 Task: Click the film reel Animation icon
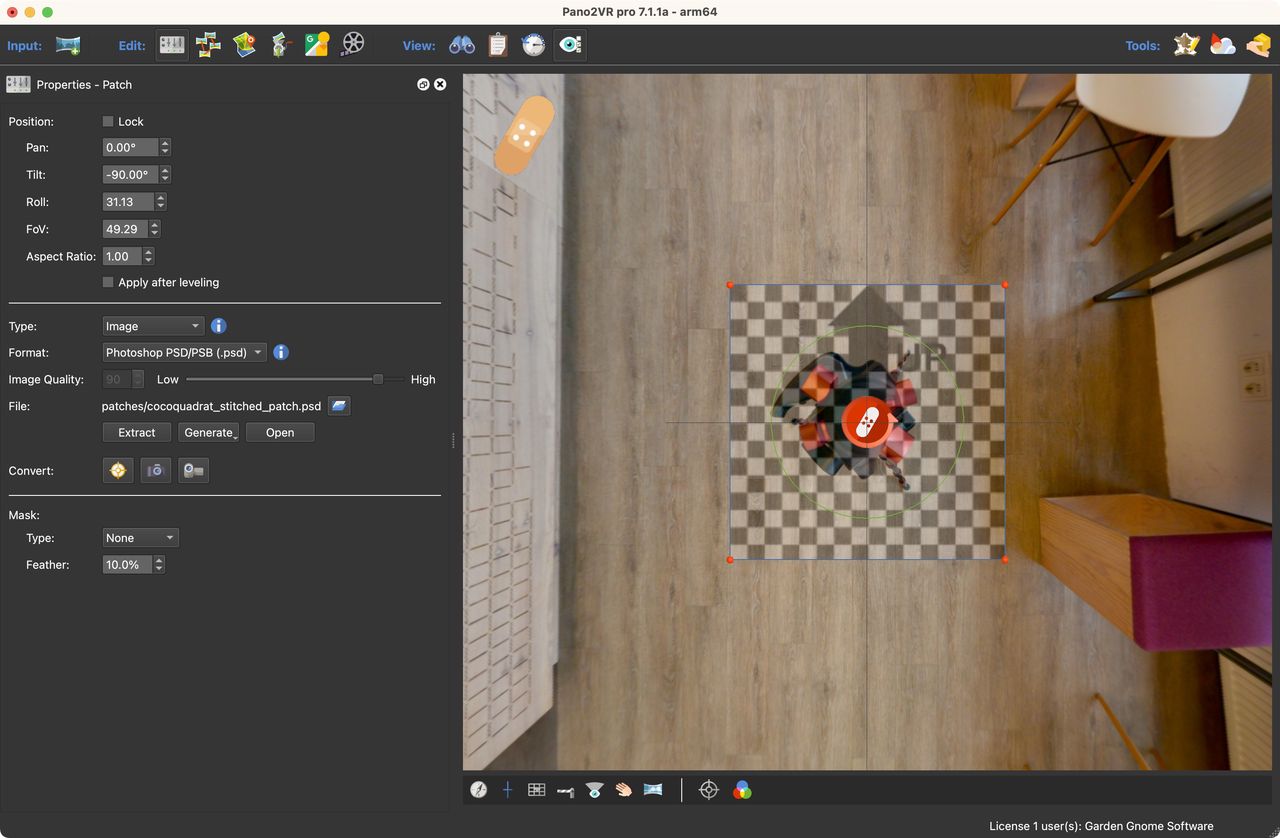click(x=352, y=45)
